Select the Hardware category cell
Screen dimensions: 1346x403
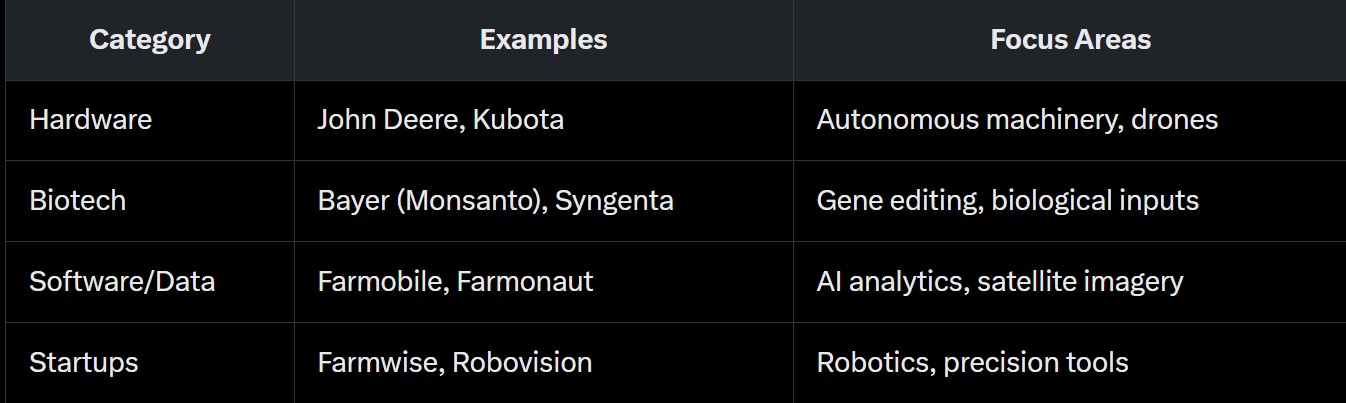(91, 120)
